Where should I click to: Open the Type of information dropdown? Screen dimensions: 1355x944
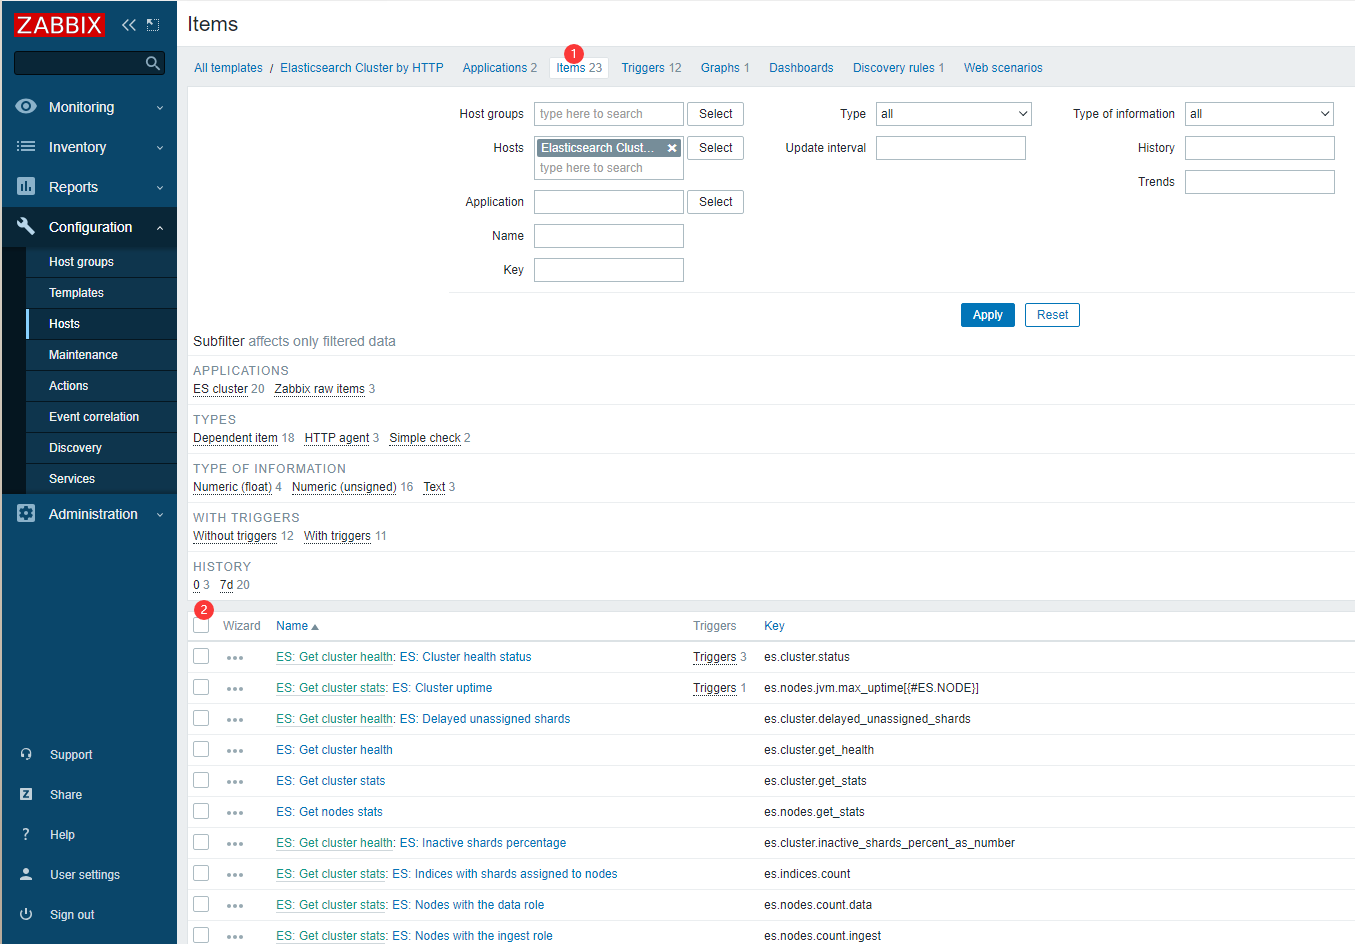(1259, 114)
